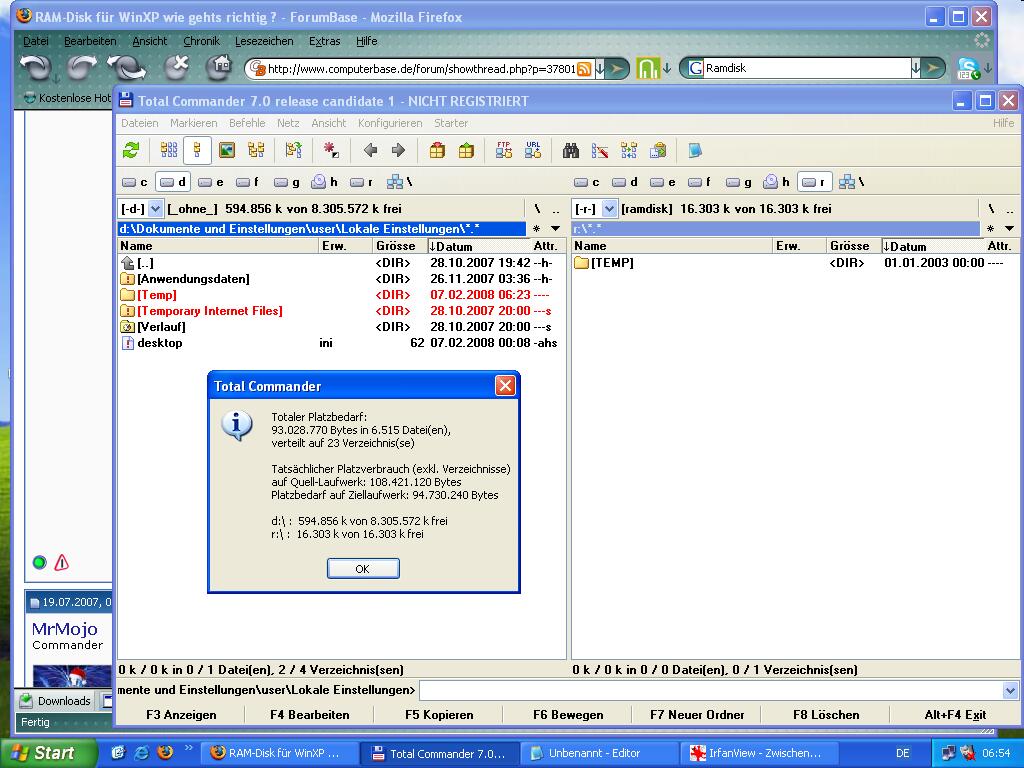Enable thumbnail view icon in toolbar
The width and height of the screenshot is (1024, 768).
227,151
